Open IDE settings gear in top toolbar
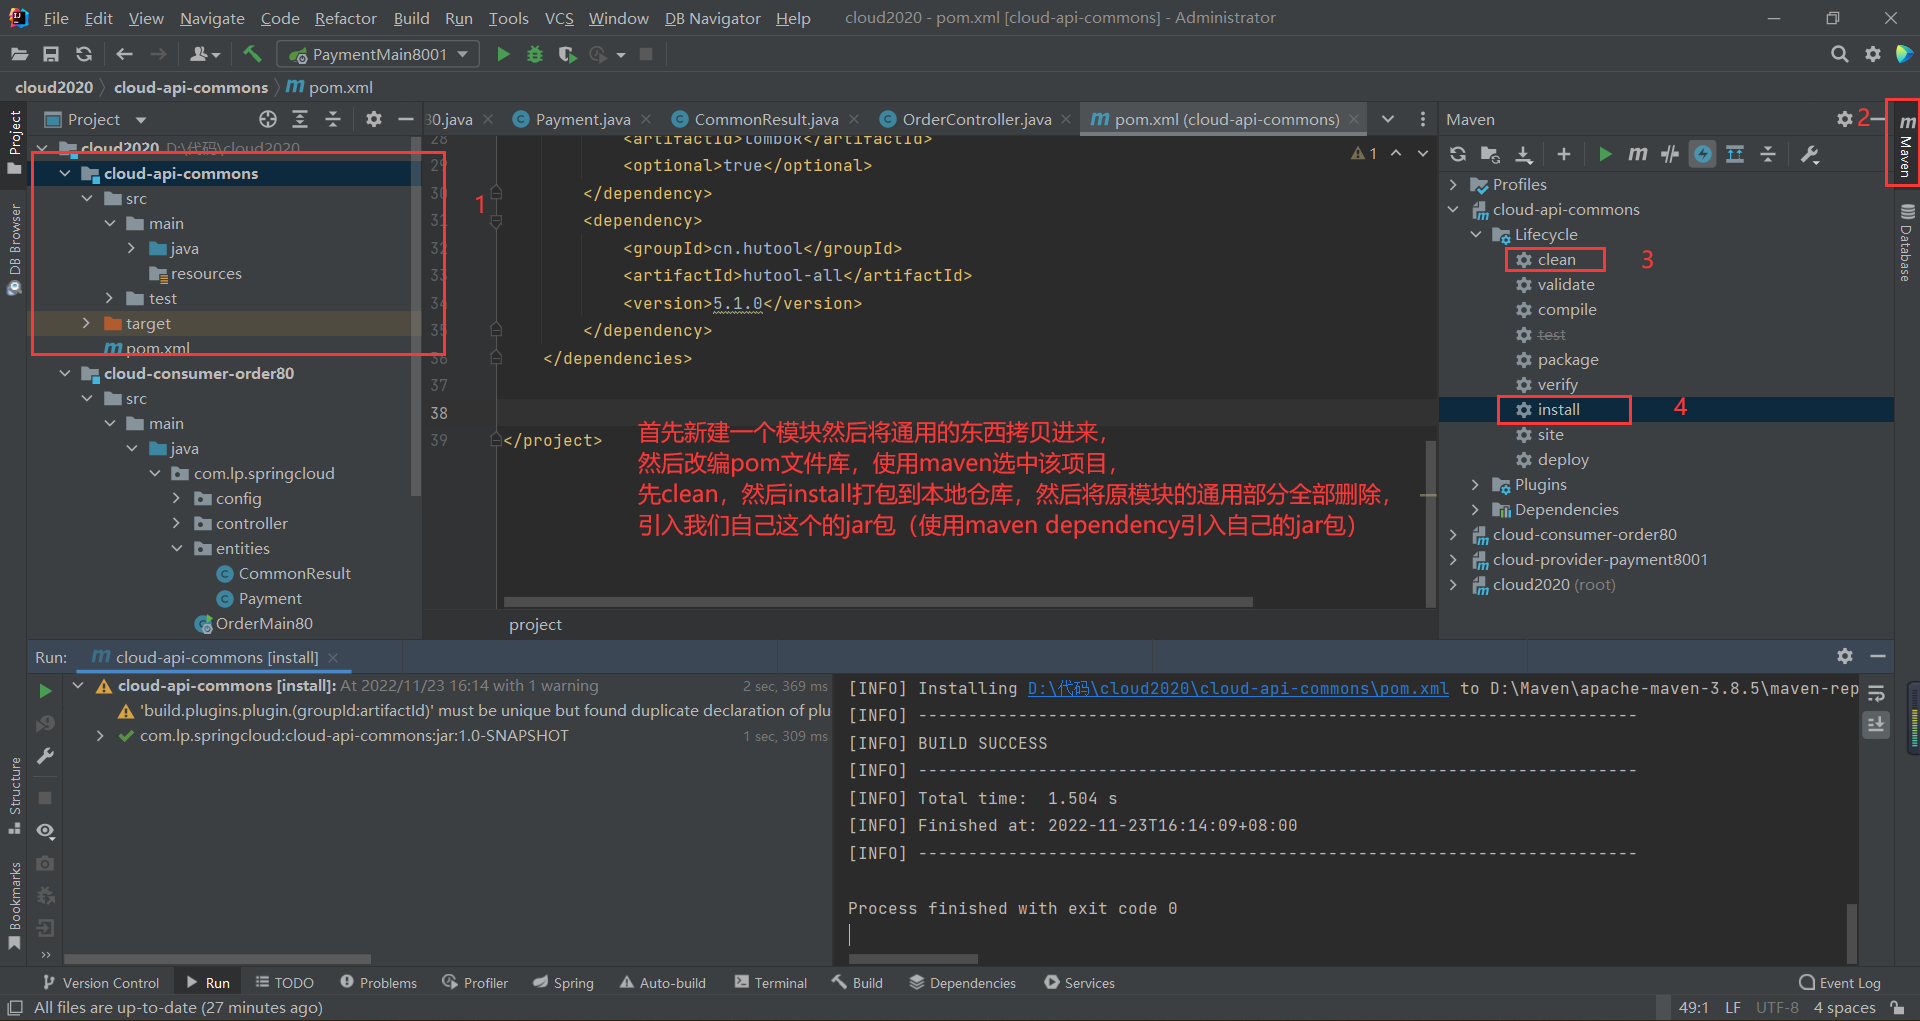The image size is (1920, 1021). pyautogui.click(x=1872, y=54)
